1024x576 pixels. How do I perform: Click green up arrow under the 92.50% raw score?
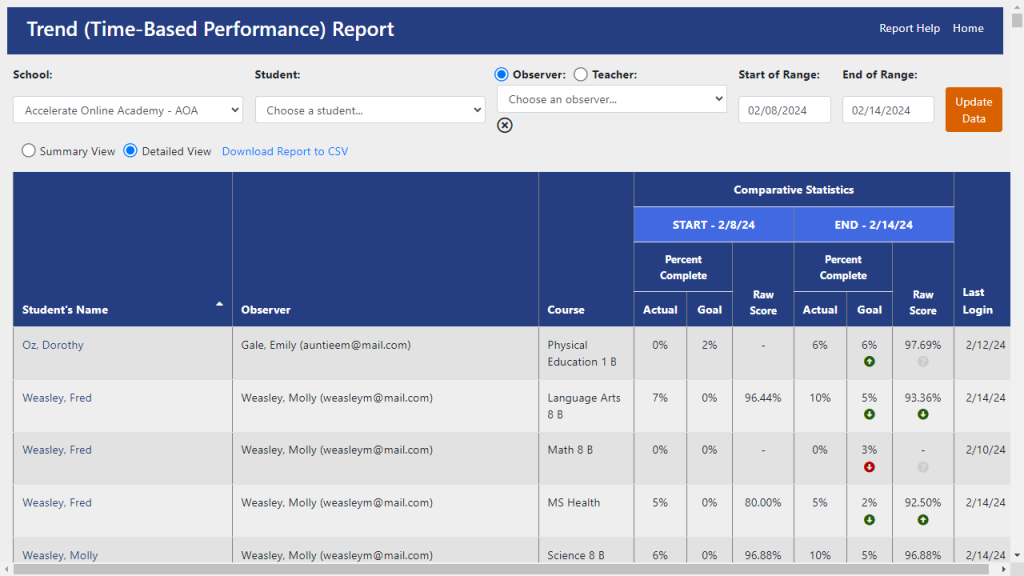coord(922,519)
